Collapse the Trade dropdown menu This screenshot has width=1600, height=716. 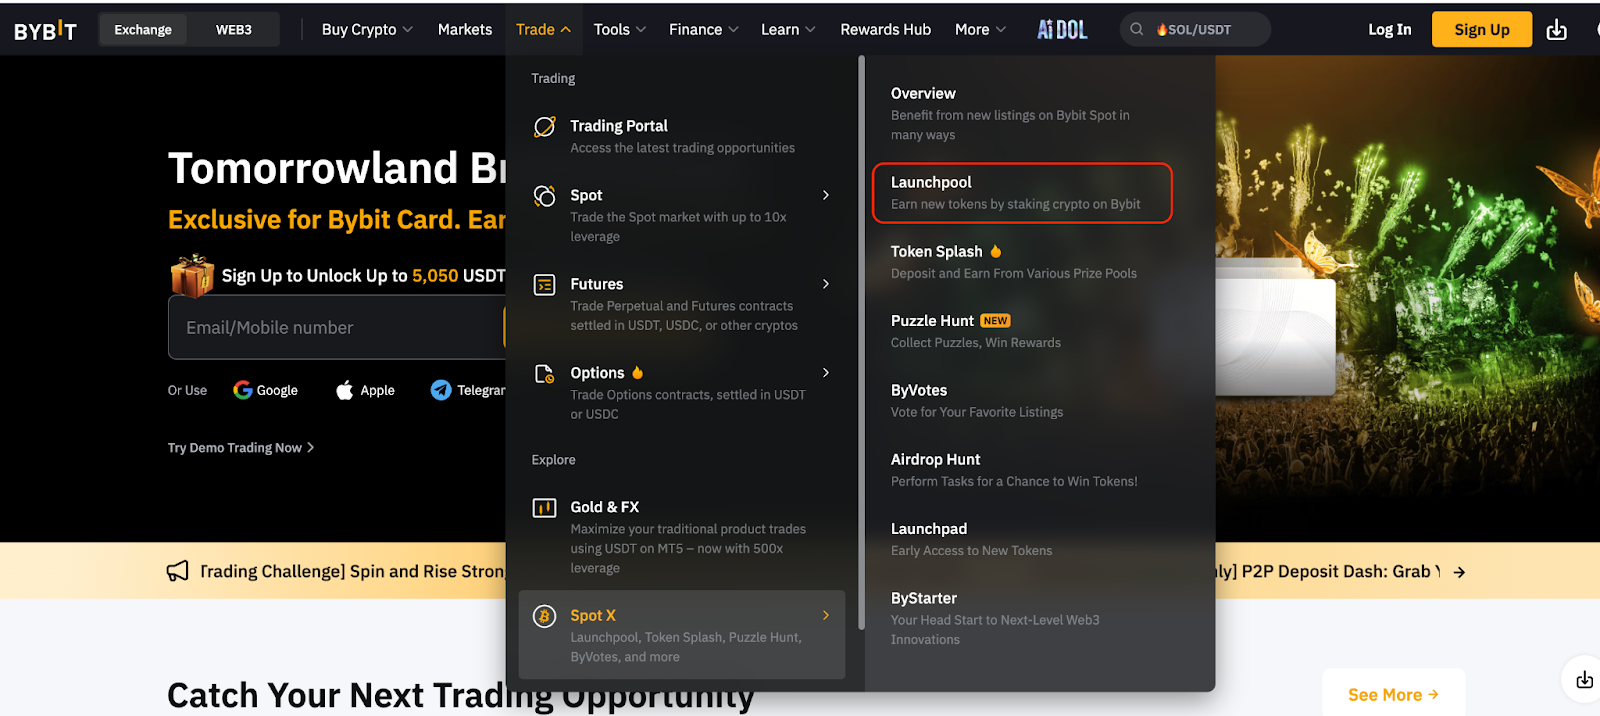click(x=544, y=30)
